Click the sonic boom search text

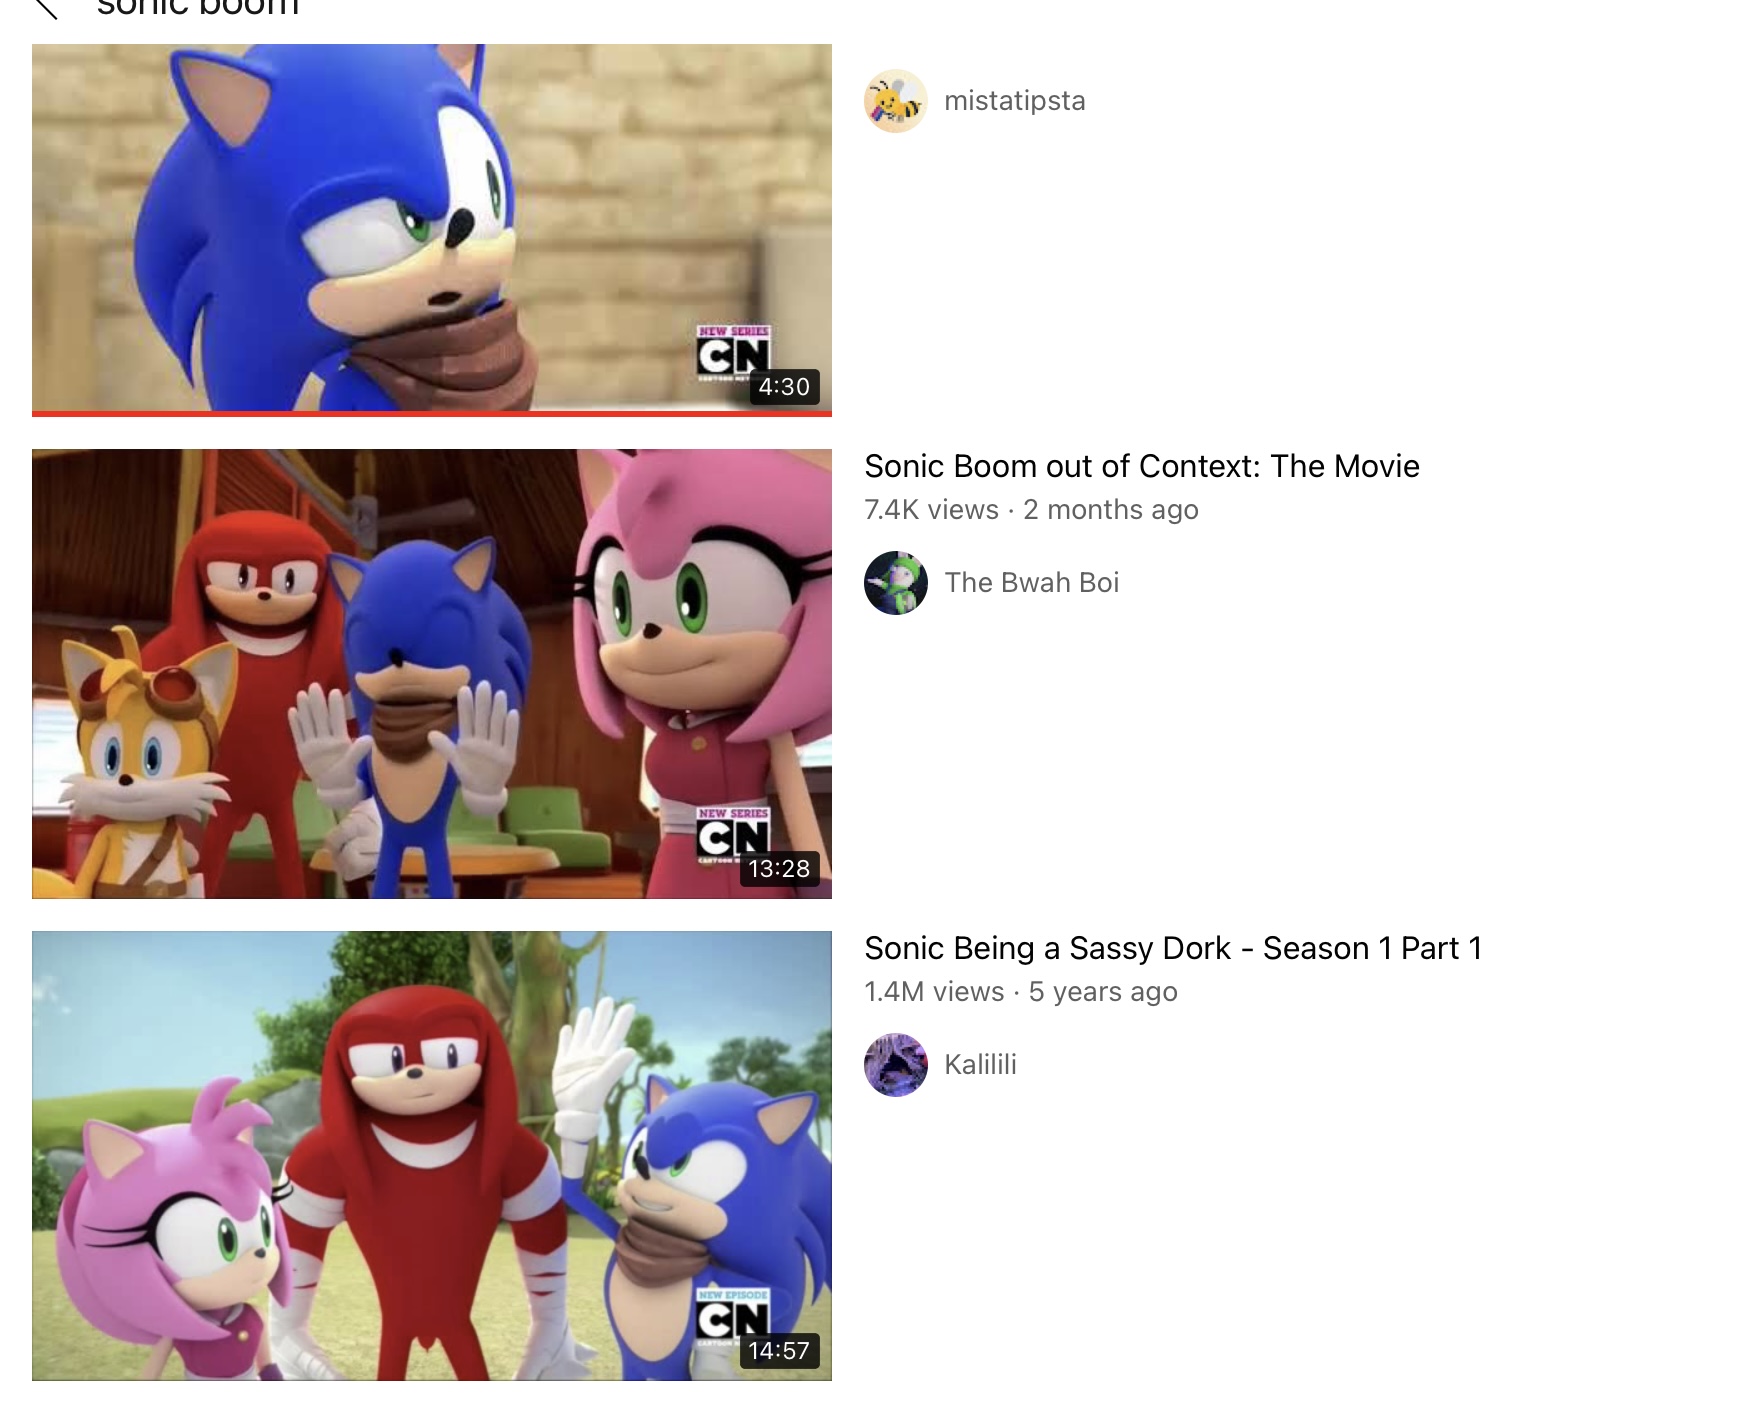[x=198, y=7]
